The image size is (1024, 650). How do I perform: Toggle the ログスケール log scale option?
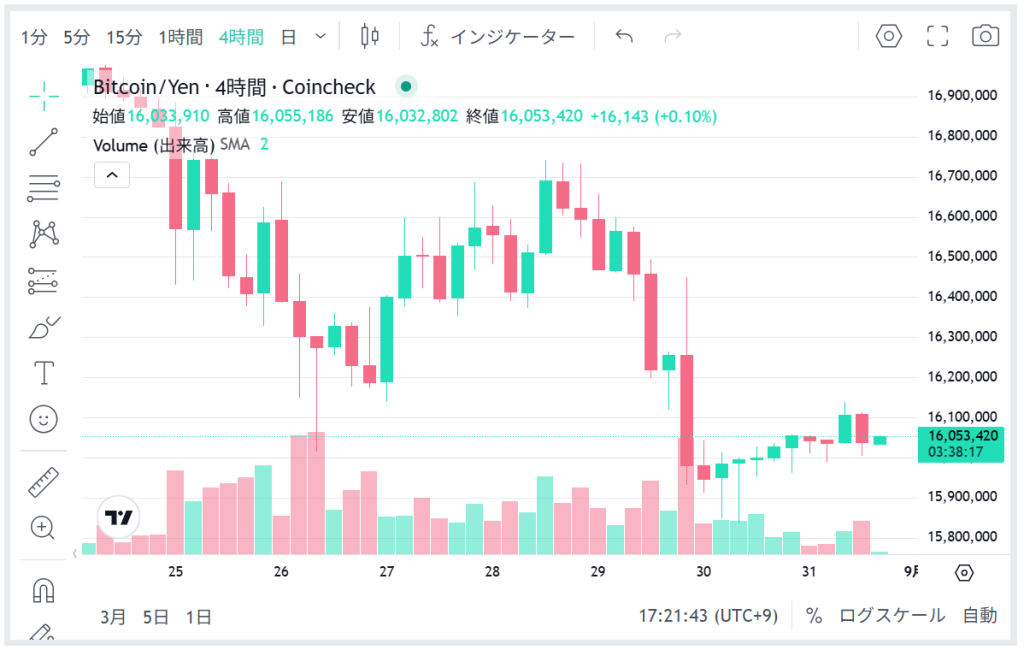coord(892,616)
